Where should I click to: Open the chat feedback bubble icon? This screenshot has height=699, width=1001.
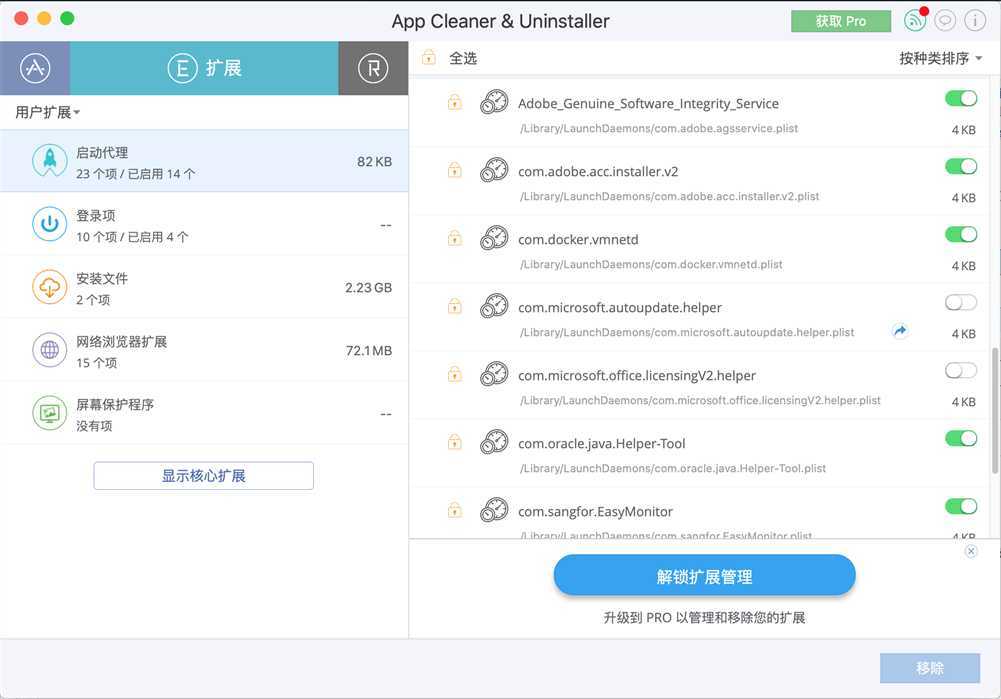tap(945, 21)
